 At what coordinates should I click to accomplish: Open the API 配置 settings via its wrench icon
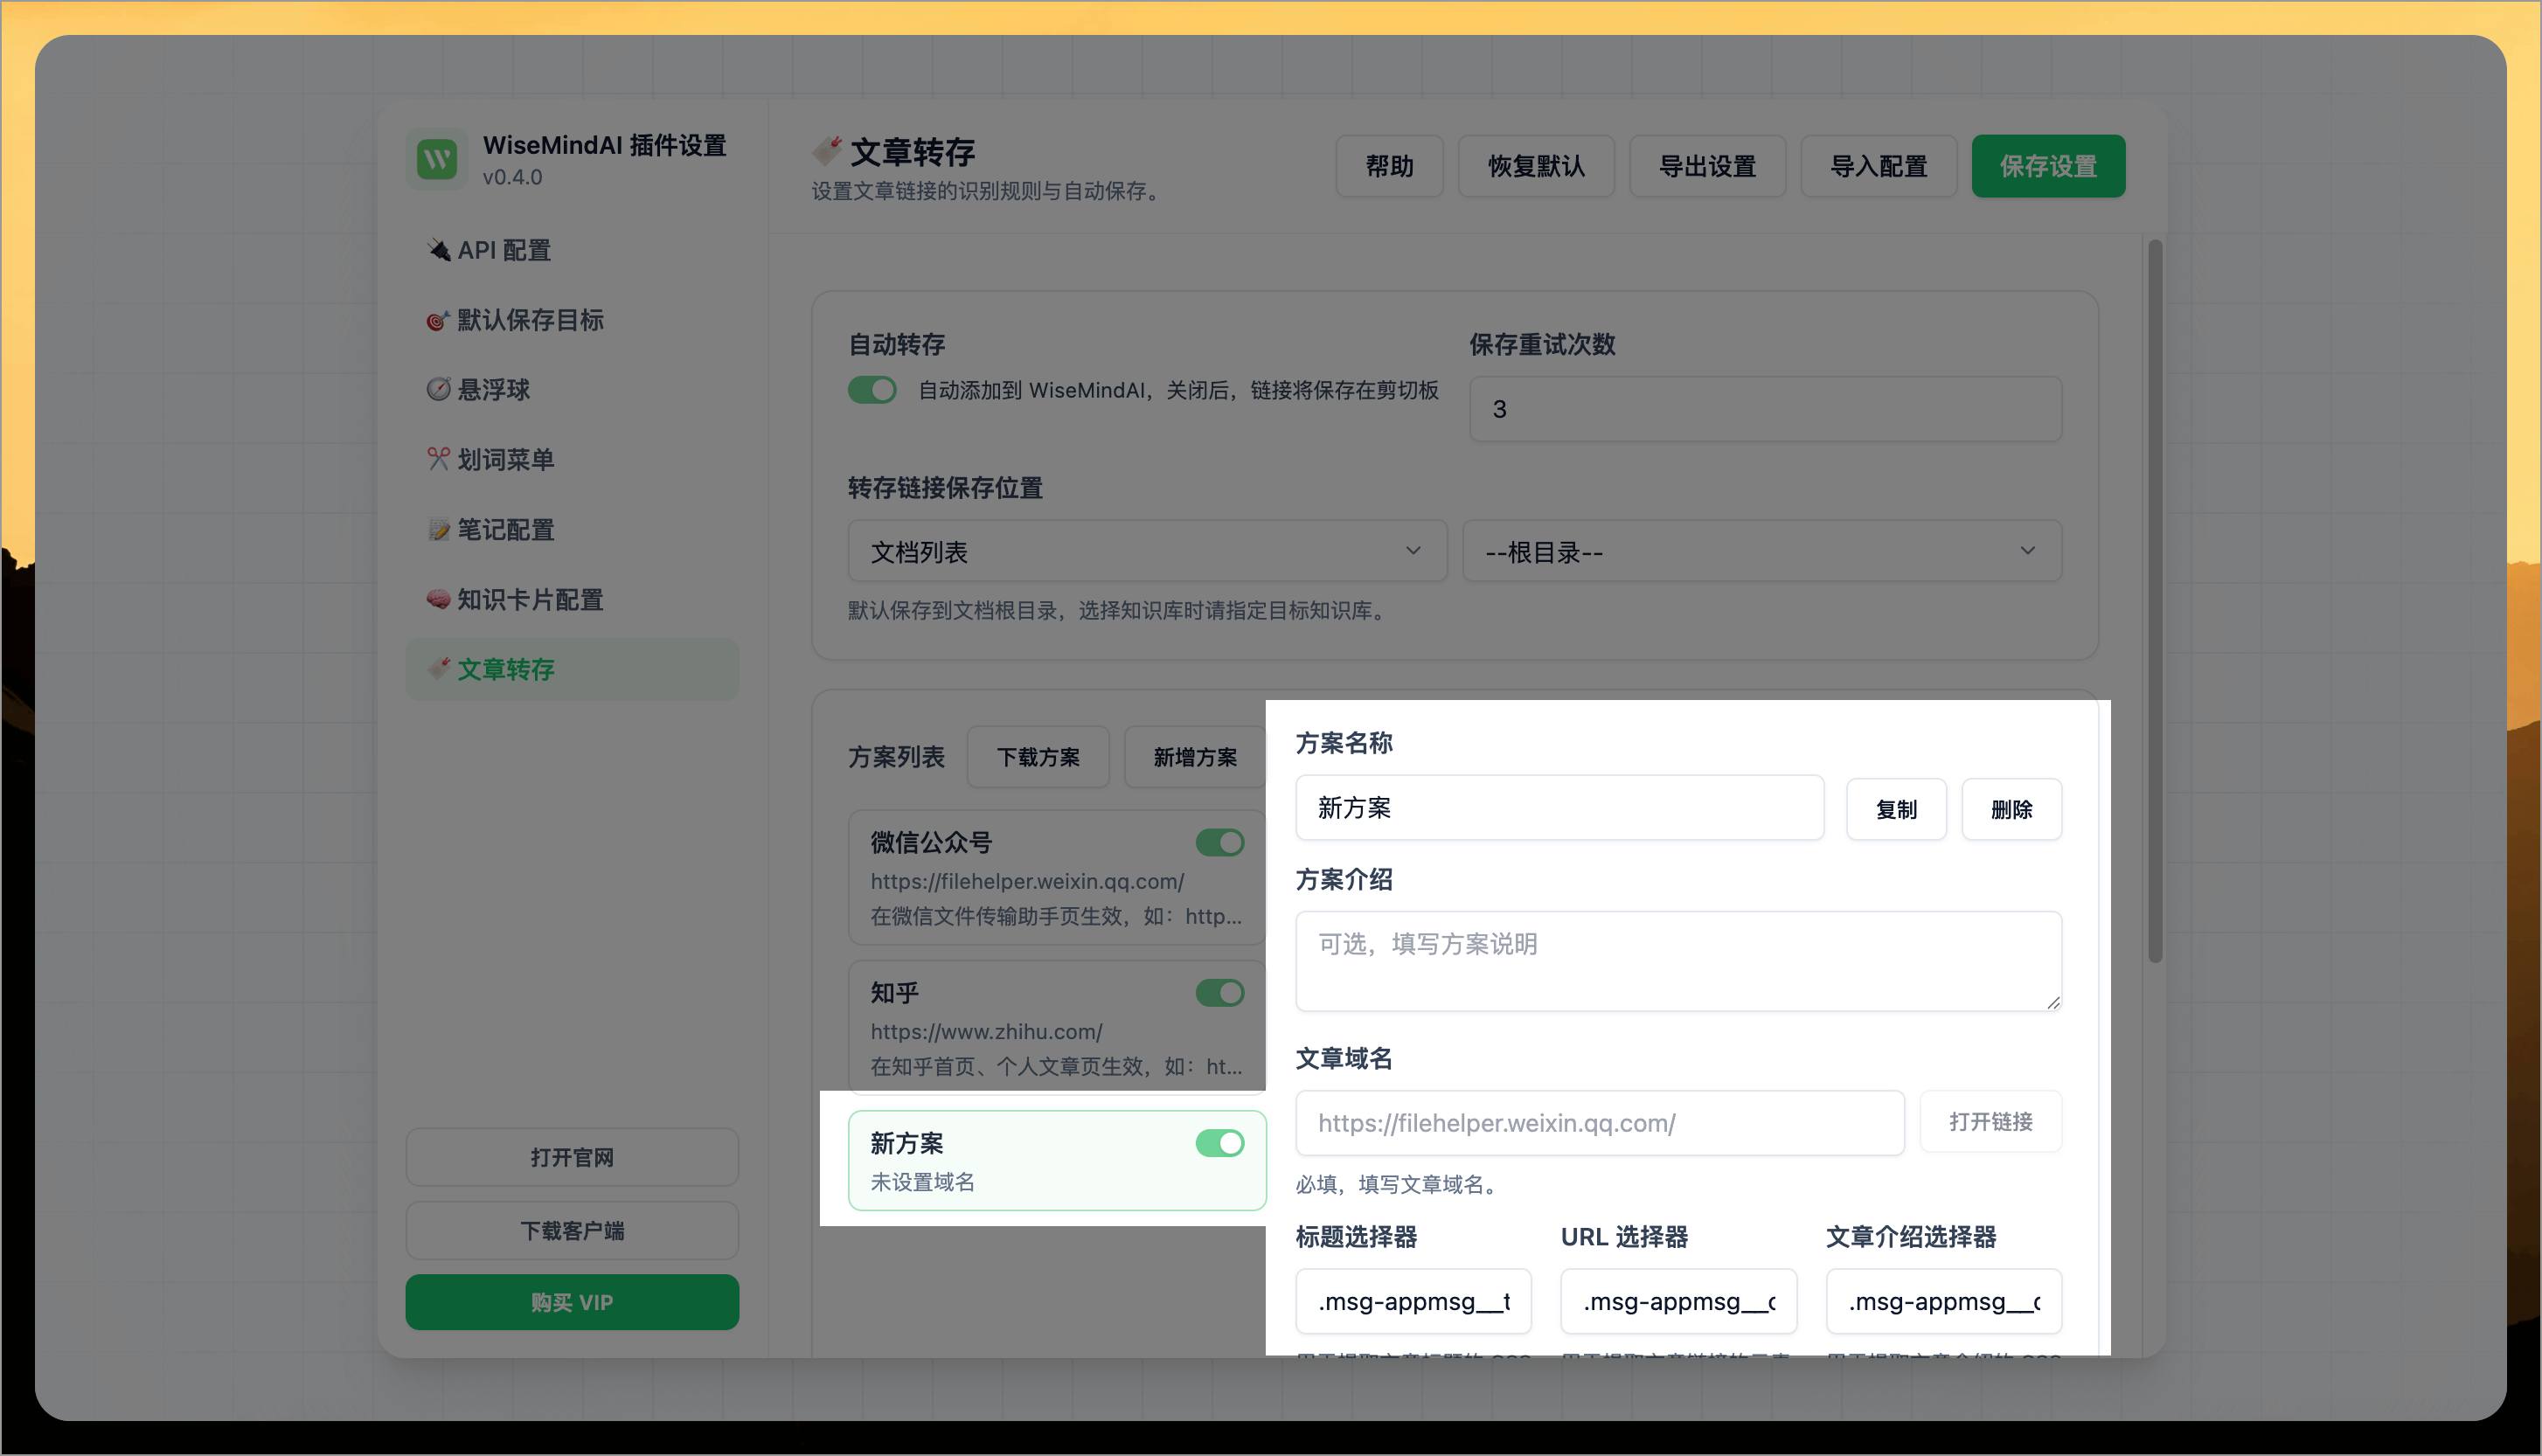(x=438, y=250)
